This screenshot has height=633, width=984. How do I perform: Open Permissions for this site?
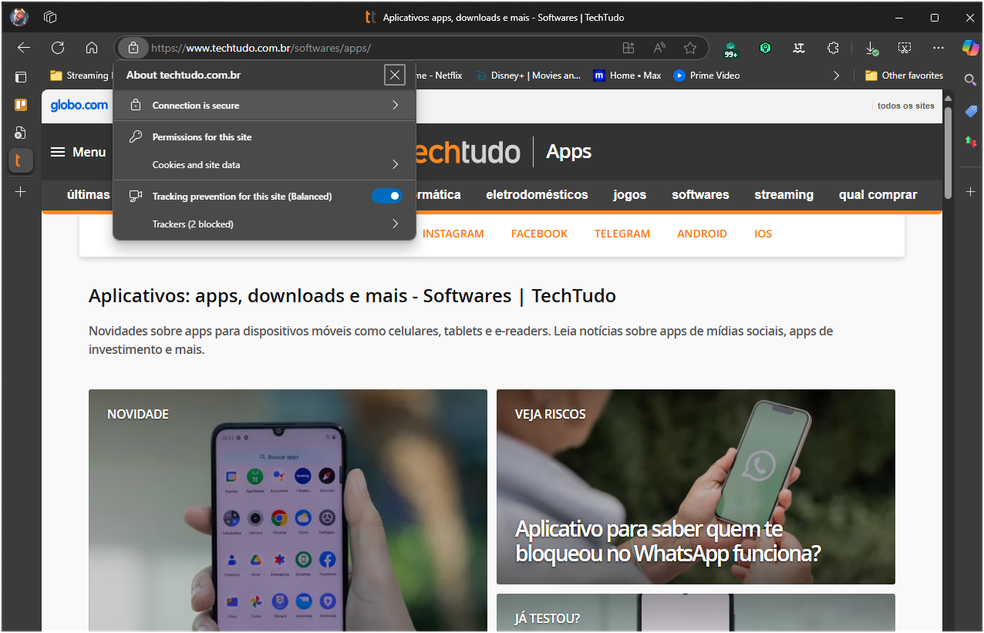(264, 137)
